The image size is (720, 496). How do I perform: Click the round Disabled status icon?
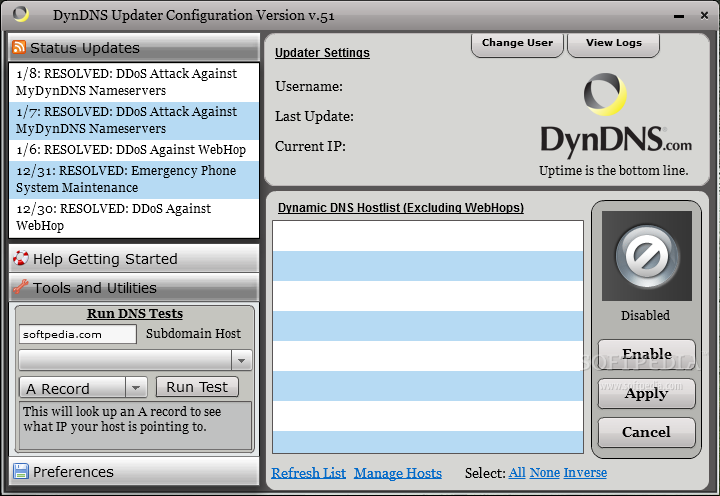(x=647, y=256)
